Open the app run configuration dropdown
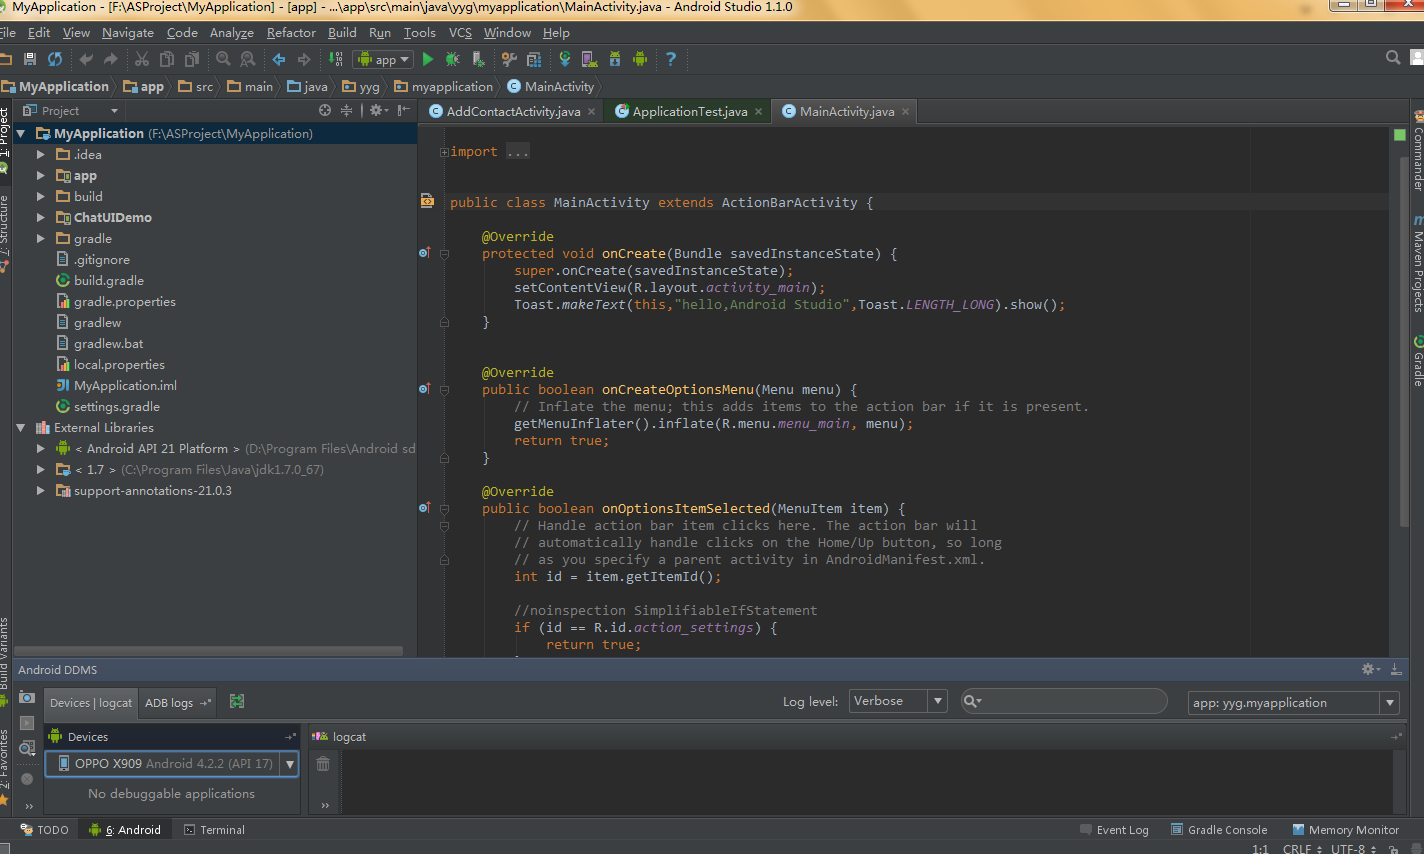Image resolution: width=1424 pixels, height=854 pixels. [x=382, y=60]
